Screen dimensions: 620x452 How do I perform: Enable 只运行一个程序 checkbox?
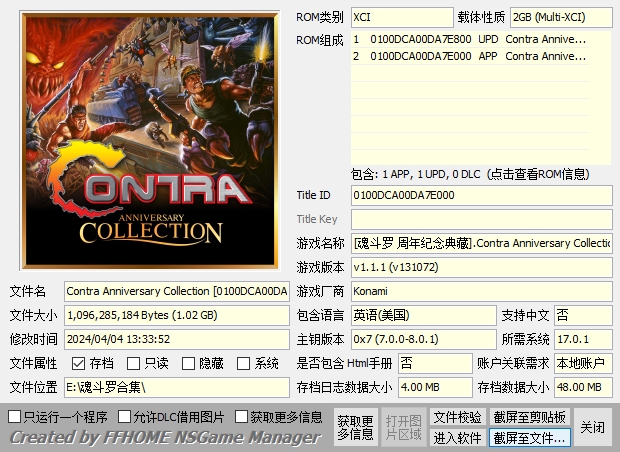14,417
